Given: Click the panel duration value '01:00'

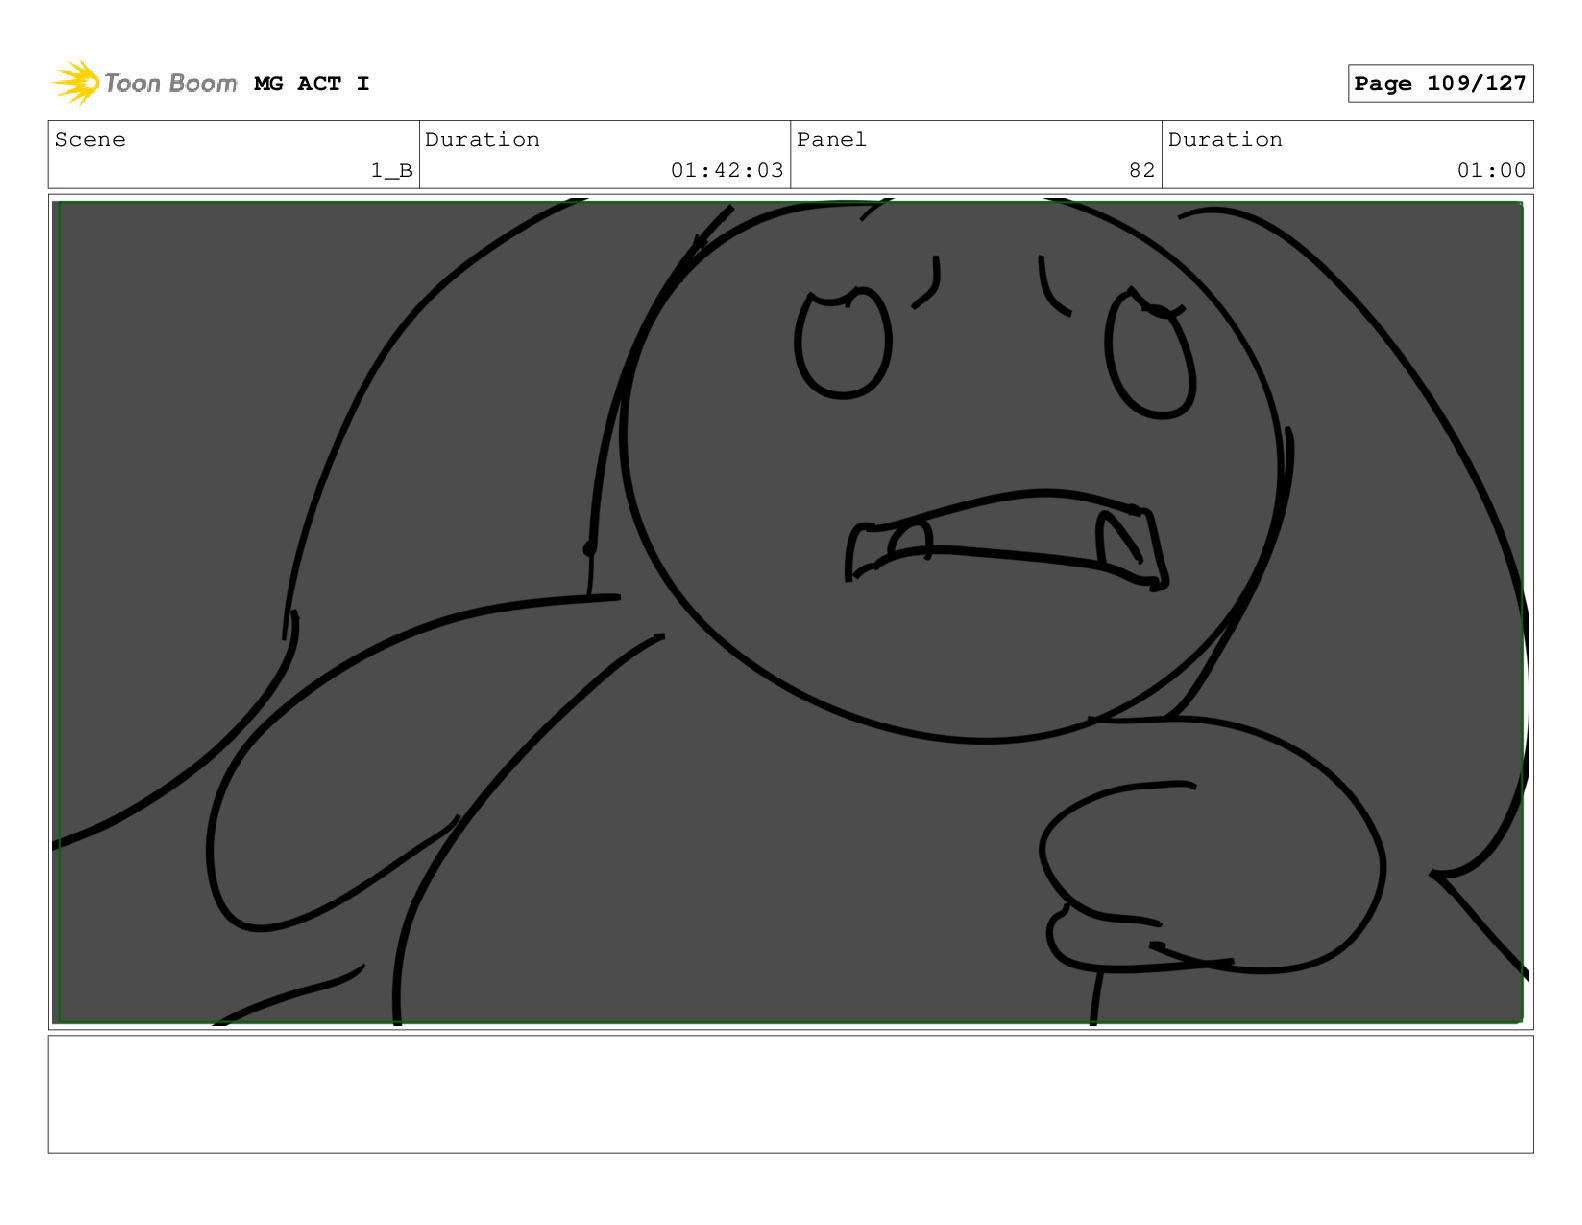Looking at the screenshot, I should click(1491, 171).
